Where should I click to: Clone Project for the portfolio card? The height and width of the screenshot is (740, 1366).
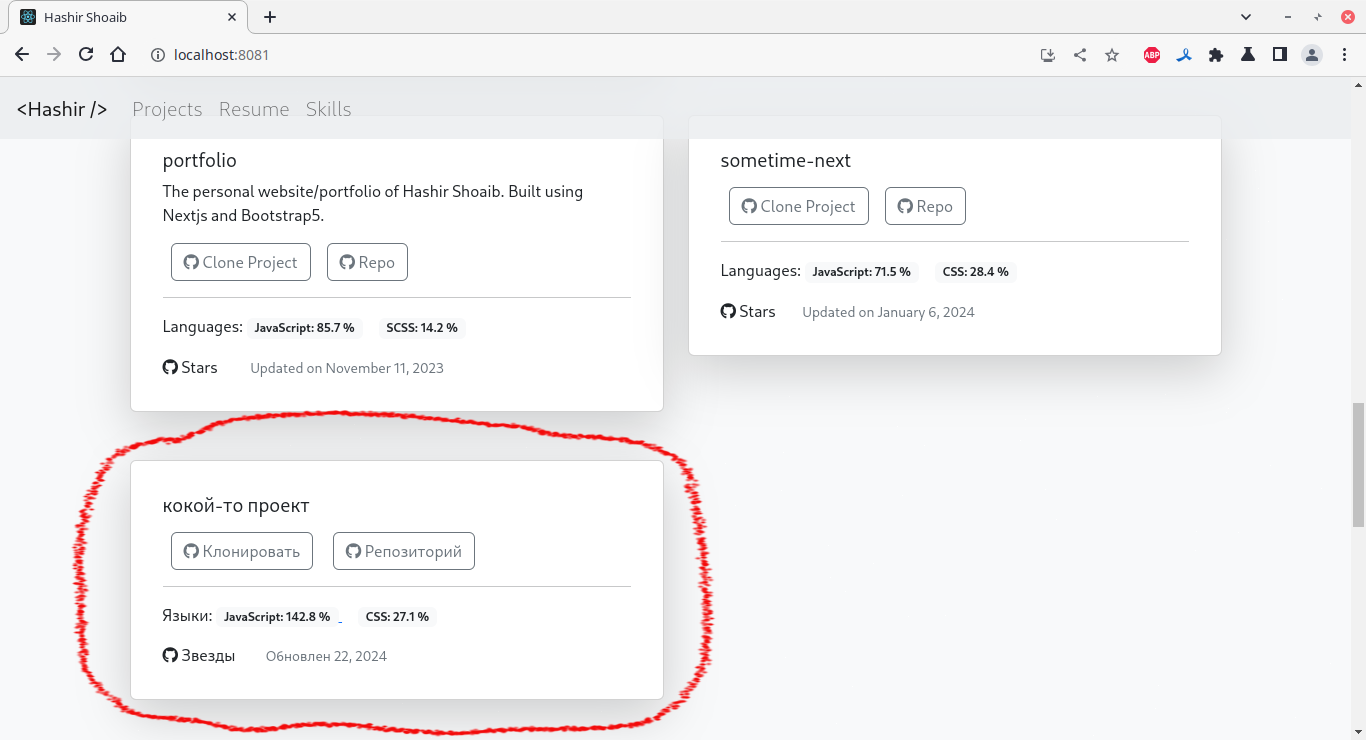pyautogui.click(x=241, y=262)
